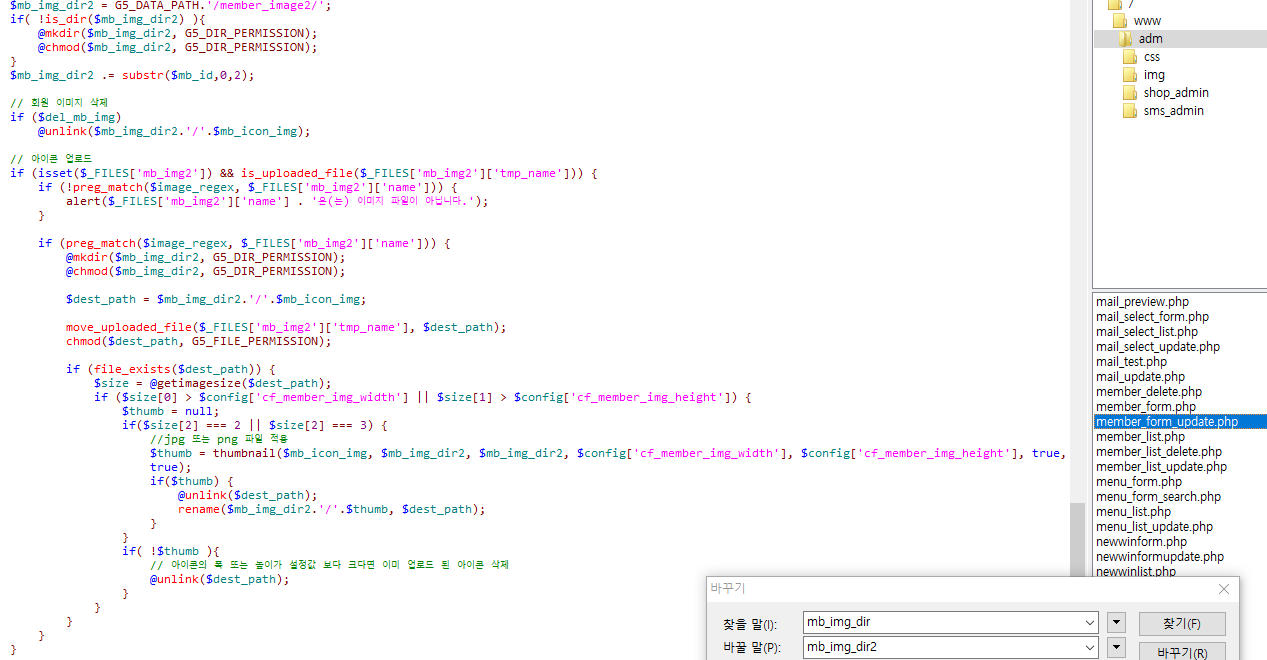Click the css folder icon

tap(1130, 57)
